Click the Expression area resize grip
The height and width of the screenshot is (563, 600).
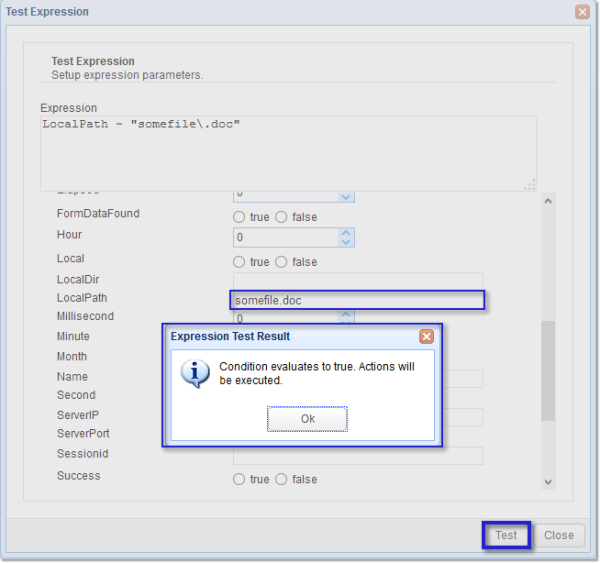click(530, 185)
